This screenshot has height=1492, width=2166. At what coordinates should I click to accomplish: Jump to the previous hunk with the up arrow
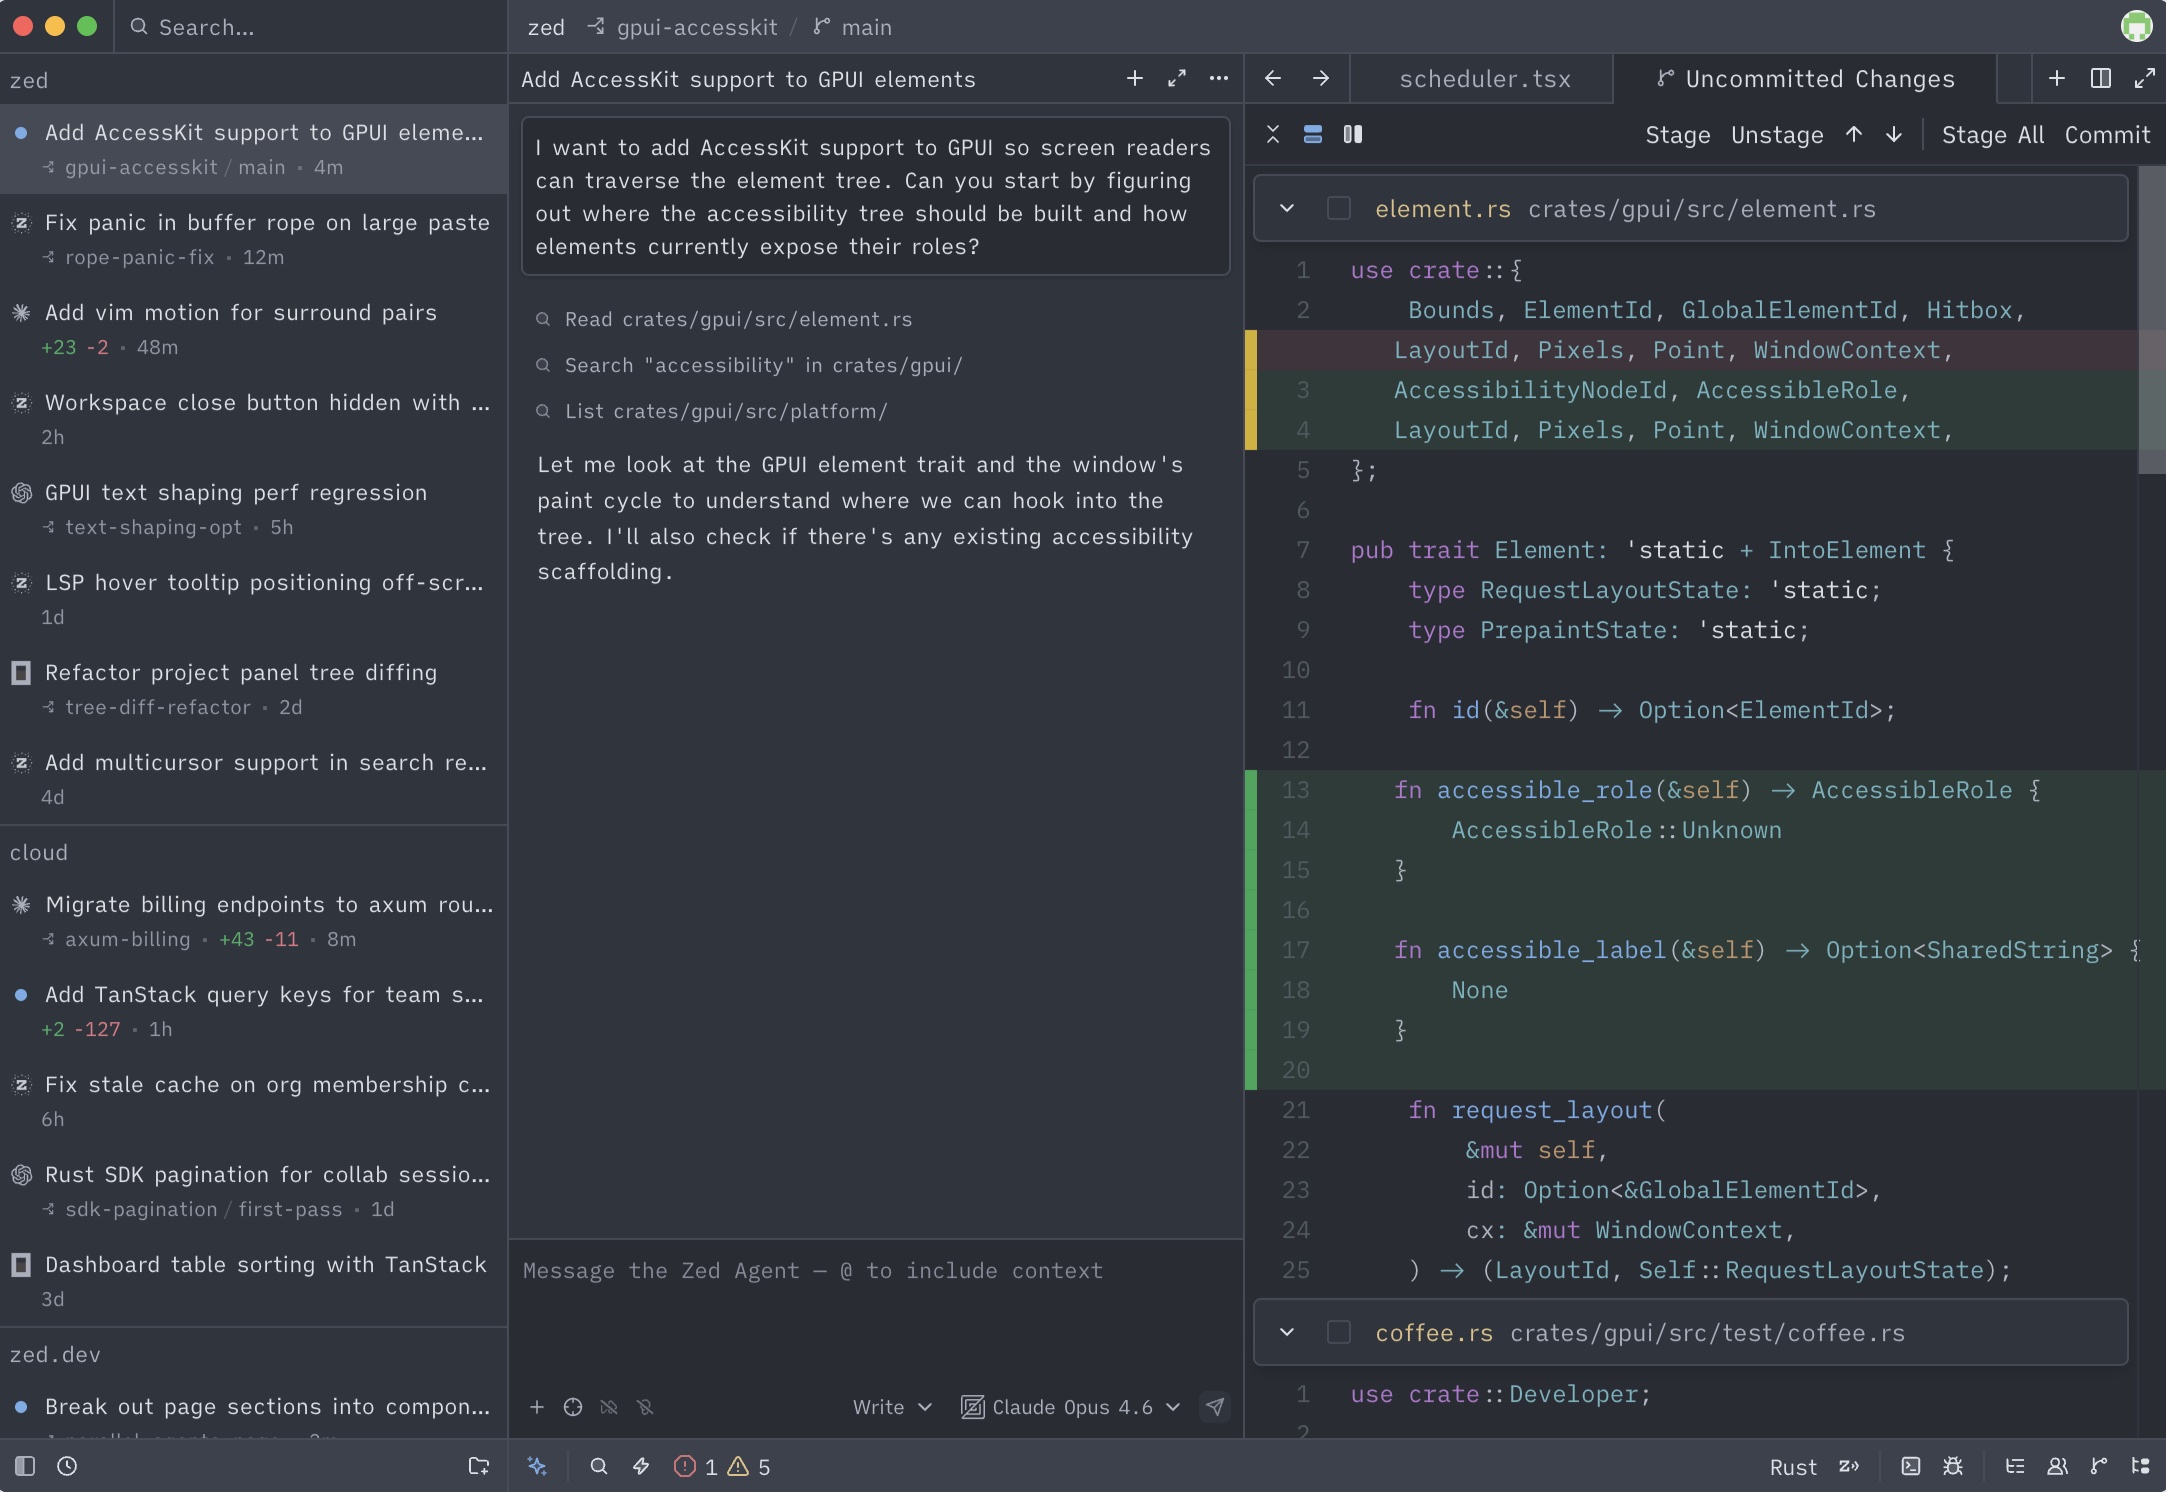point(1854,134)
